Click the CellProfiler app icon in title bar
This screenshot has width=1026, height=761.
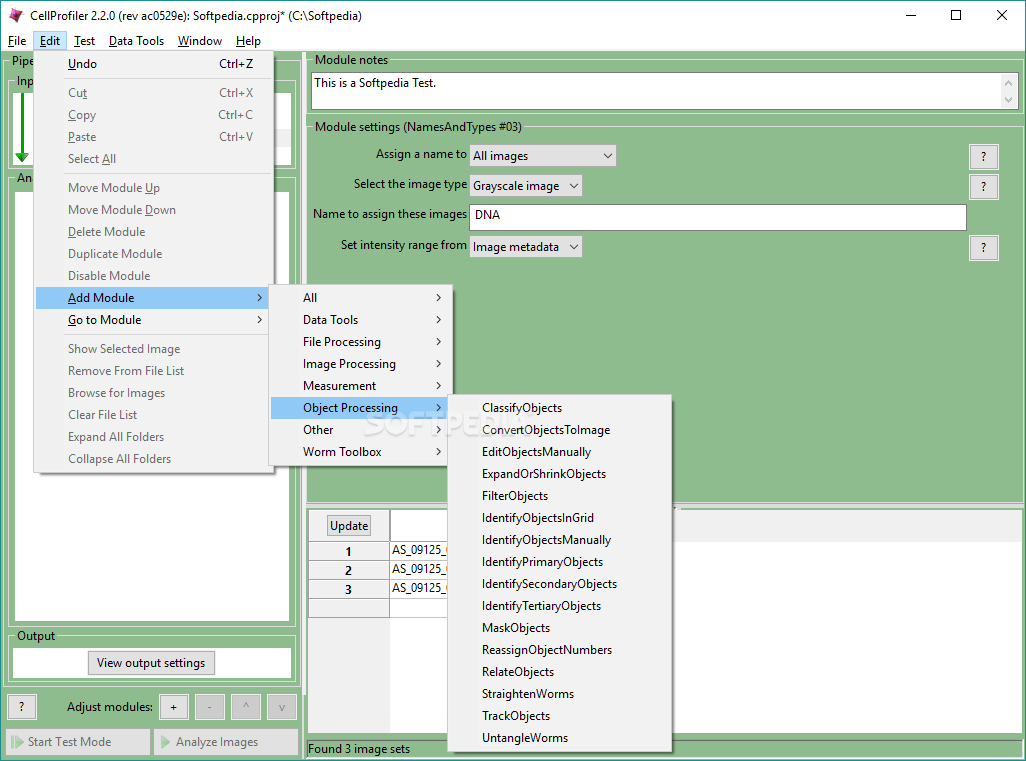click(x=16, y=15)
